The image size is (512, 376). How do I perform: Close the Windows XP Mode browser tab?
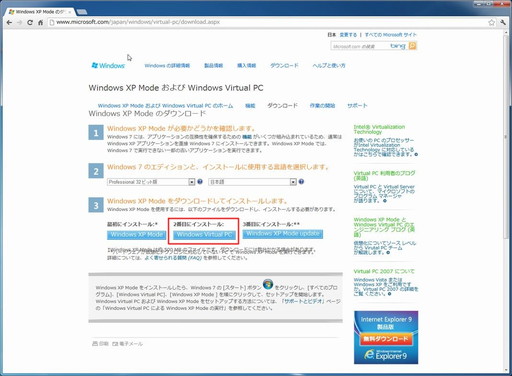(x=70, y=12)
